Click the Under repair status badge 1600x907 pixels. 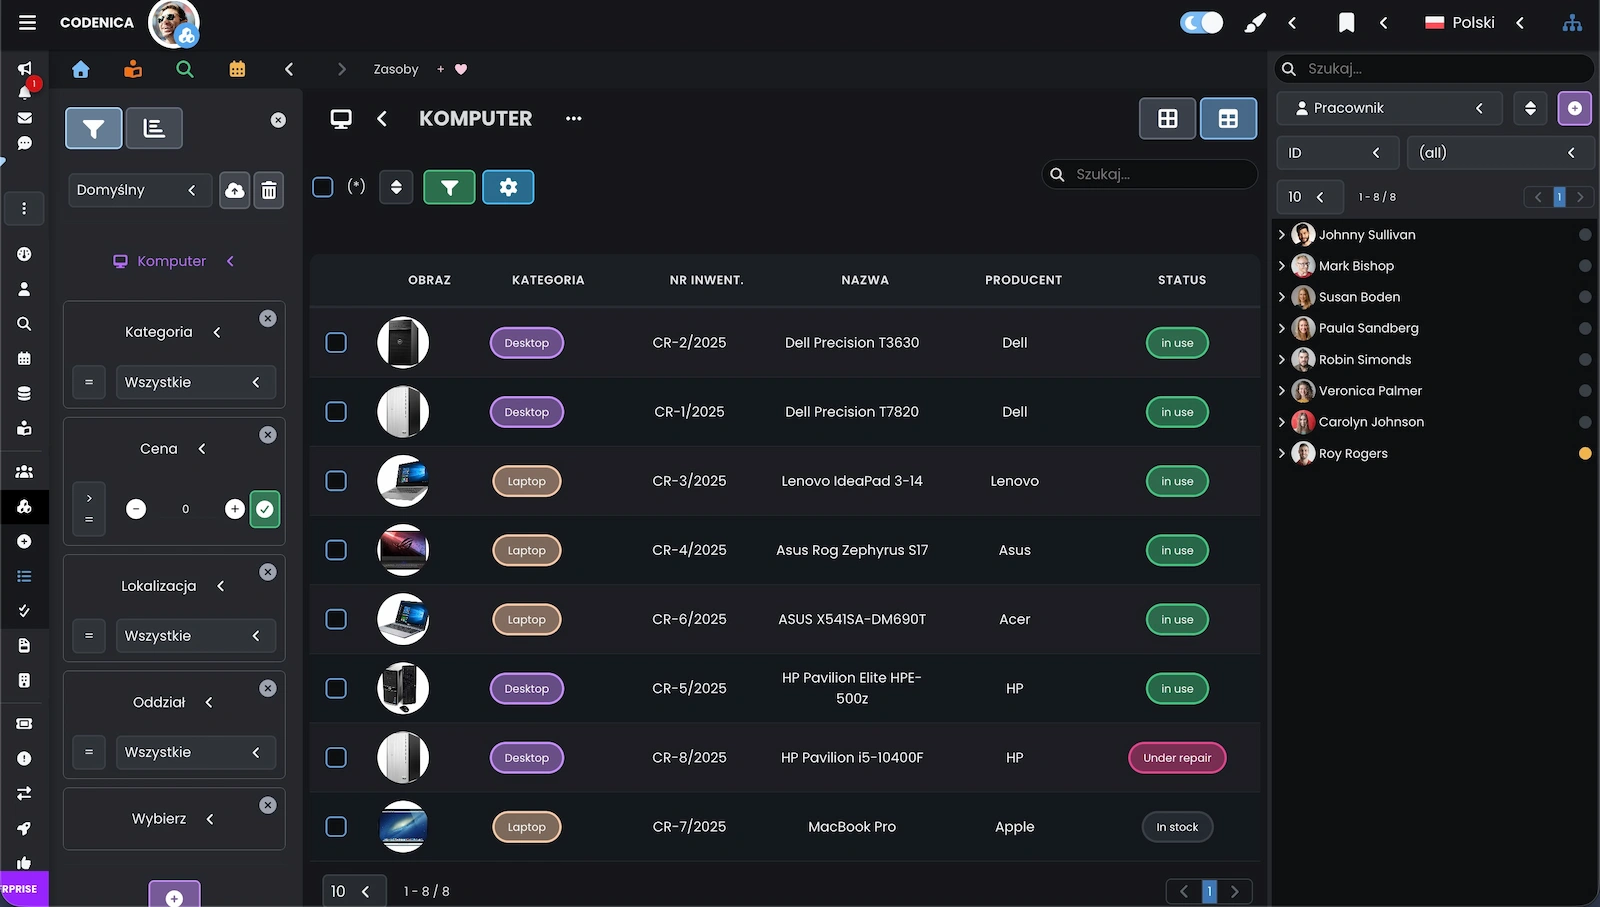(1177, 758)
